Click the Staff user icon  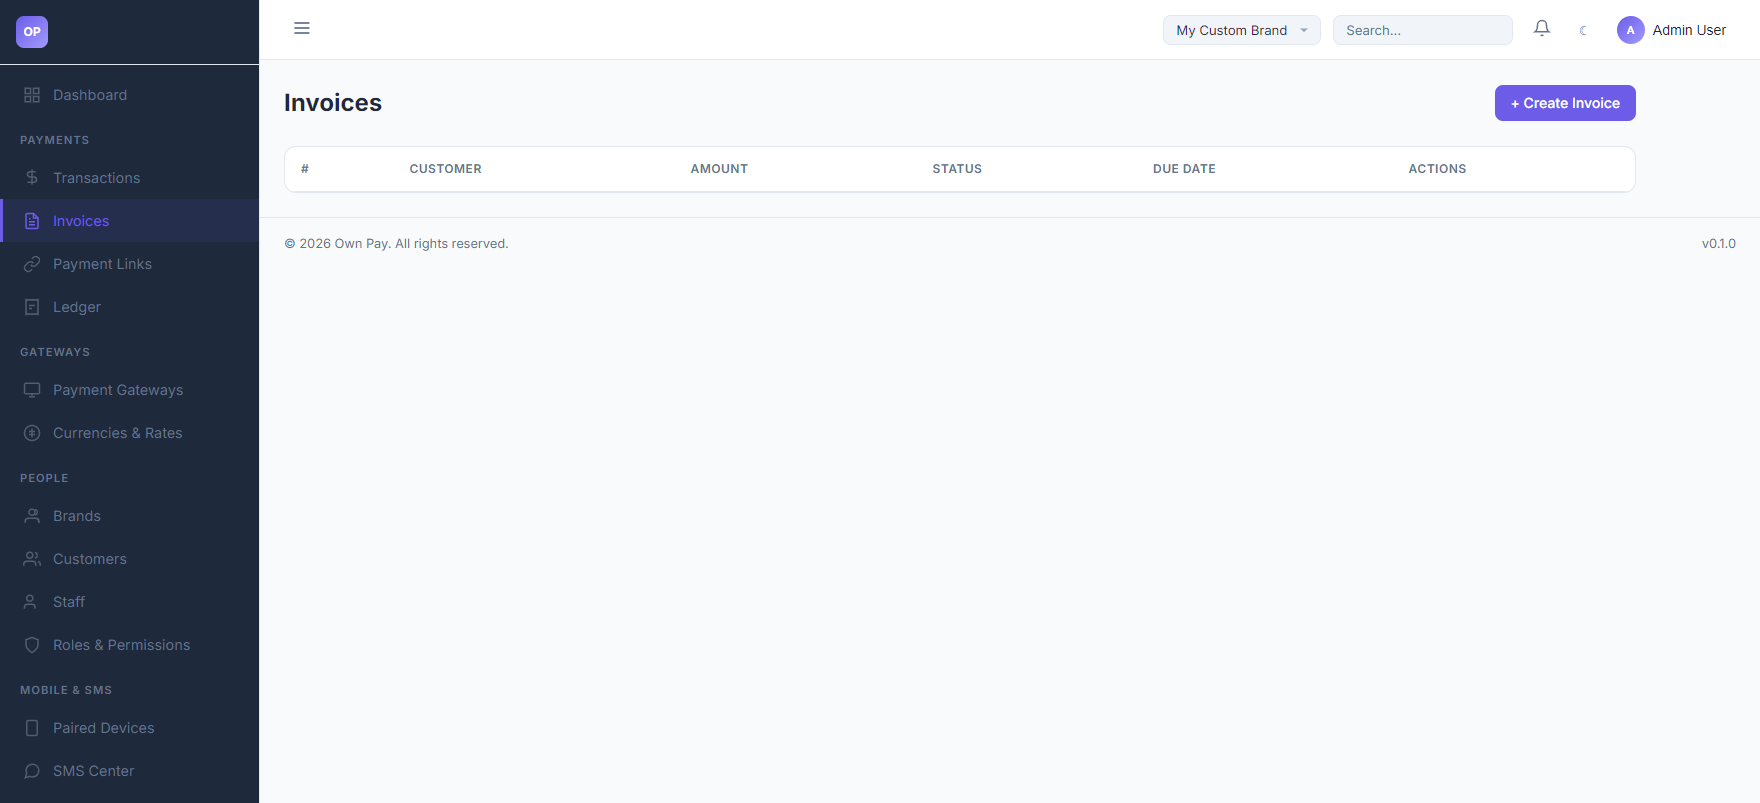(32, 602)
